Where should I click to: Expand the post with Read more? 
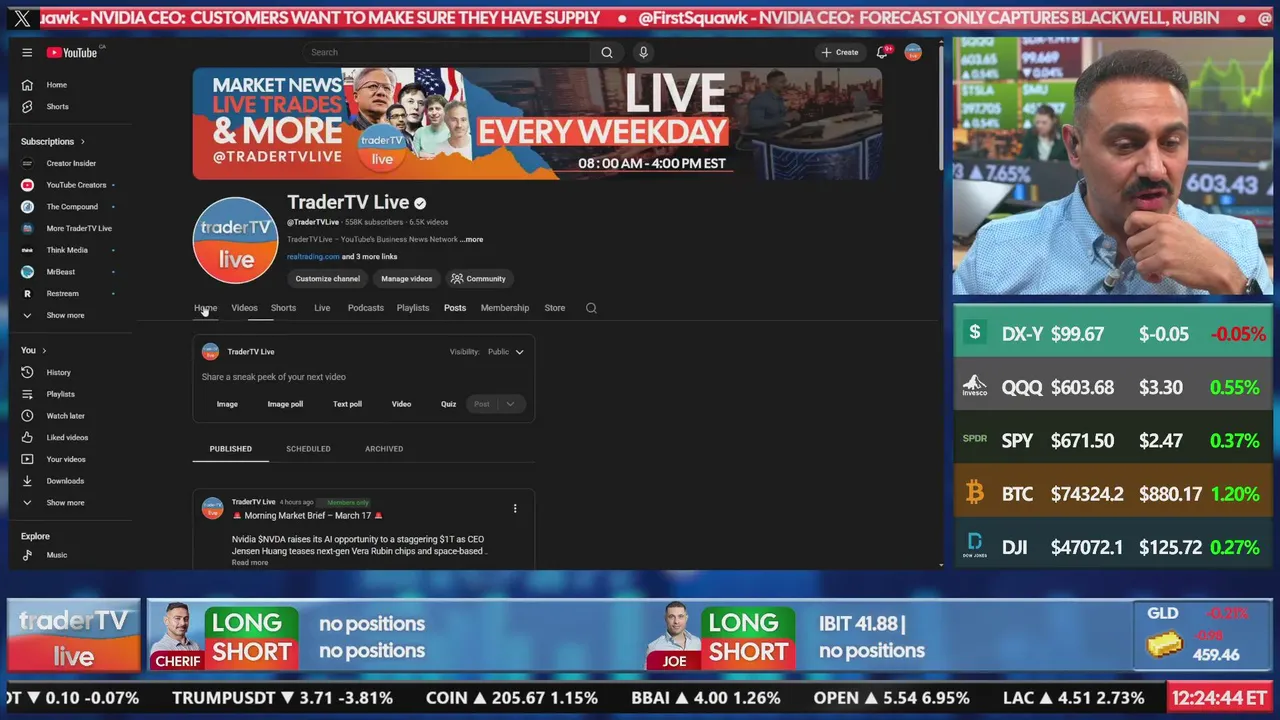click(x=250, y=563)
